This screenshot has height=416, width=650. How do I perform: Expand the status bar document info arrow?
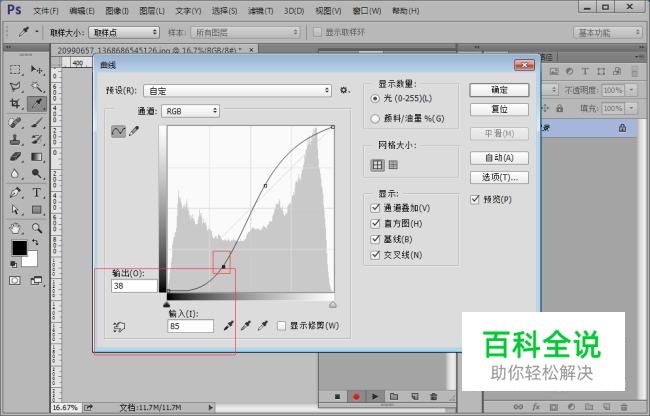tap(211, 407)
